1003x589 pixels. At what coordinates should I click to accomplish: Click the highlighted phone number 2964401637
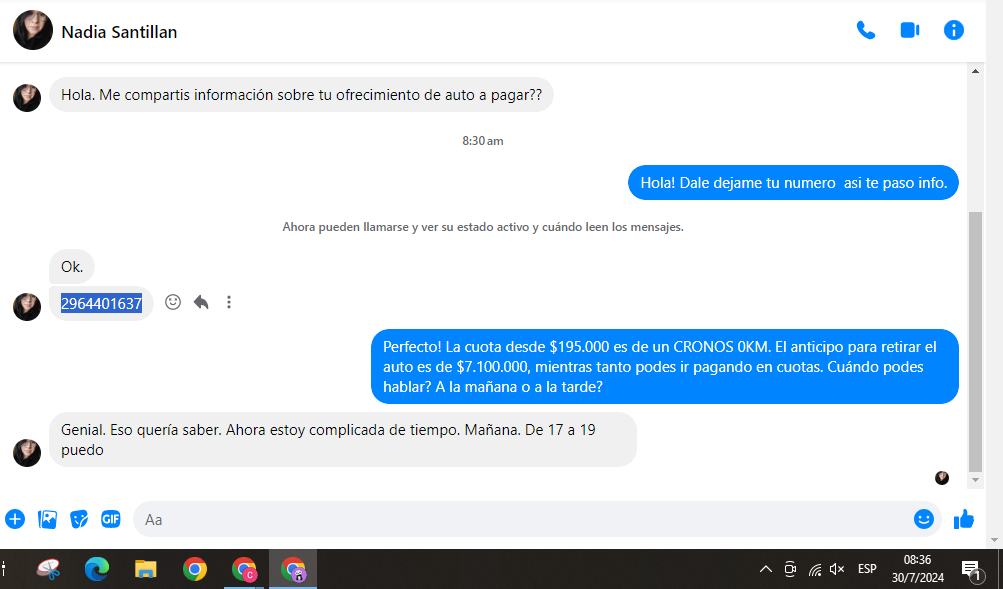(x=101, y=303)
